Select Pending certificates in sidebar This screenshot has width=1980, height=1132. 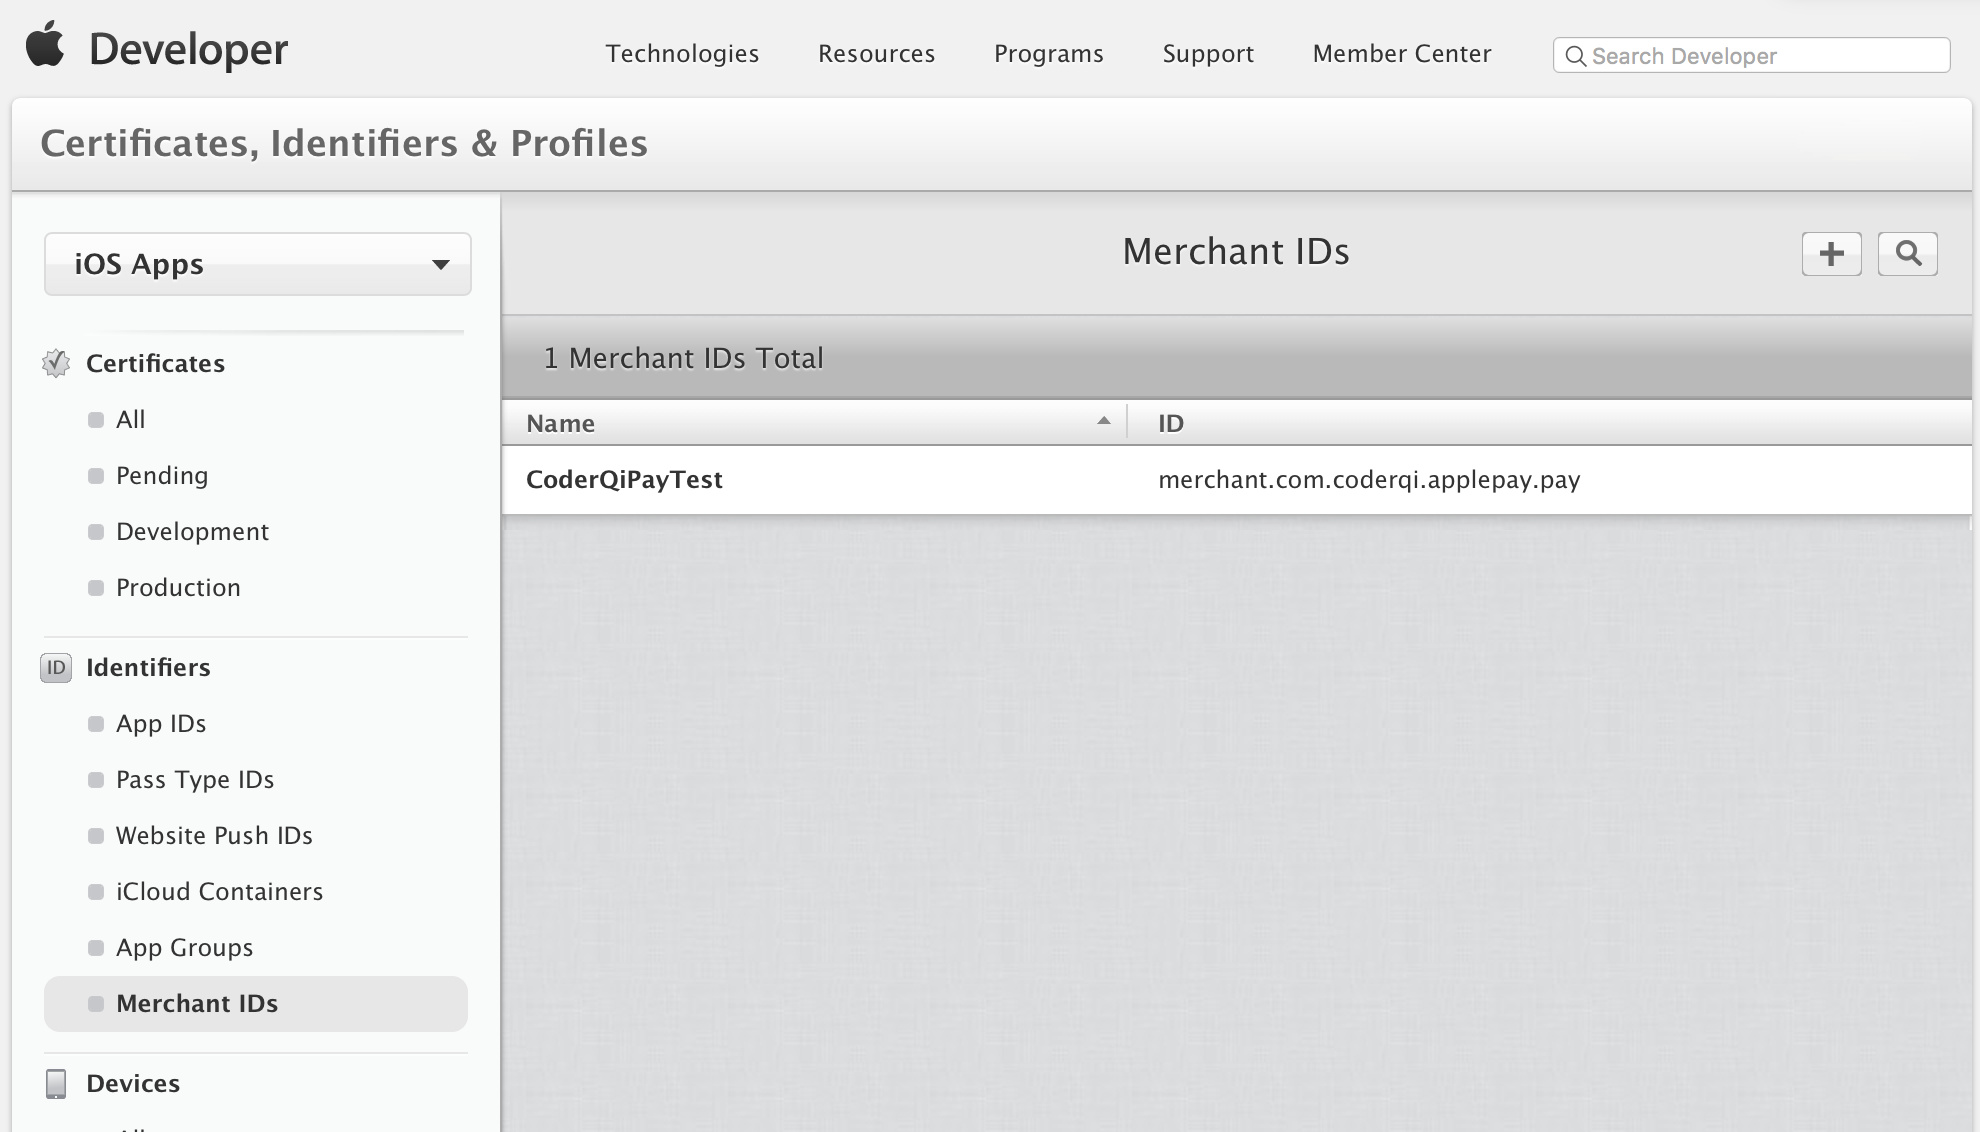click(x=162, y=475)
